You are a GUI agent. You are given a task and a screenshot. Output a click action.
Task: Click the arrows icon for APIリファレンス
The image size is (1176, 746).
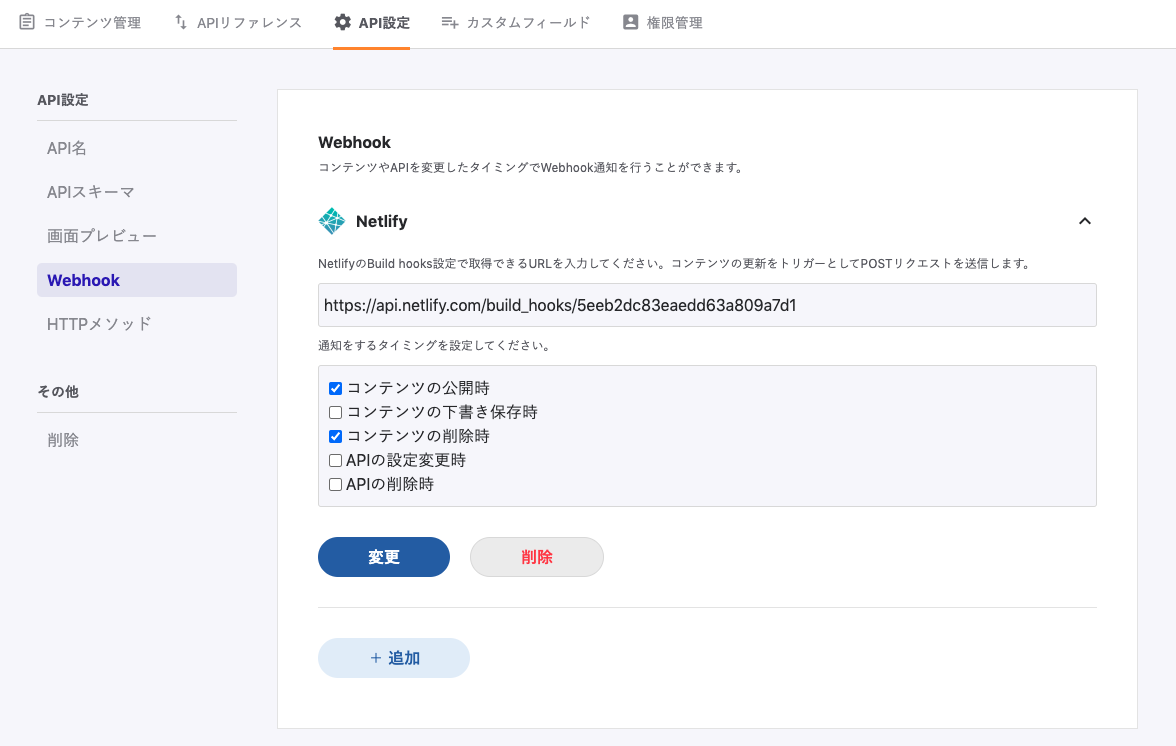[x=181, y=22]
